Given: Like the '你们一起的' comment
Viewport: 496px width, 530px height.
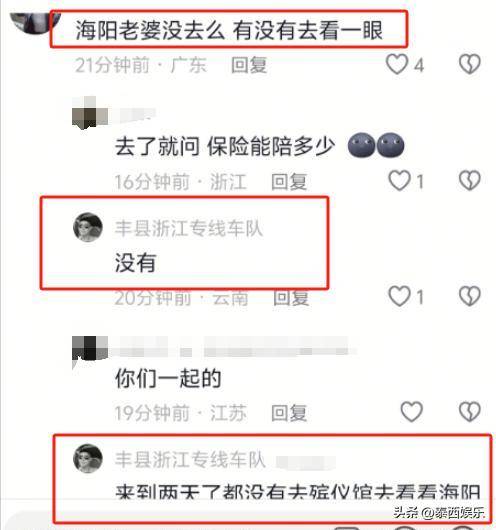Looking at the screenshot, I should [411, 412].
